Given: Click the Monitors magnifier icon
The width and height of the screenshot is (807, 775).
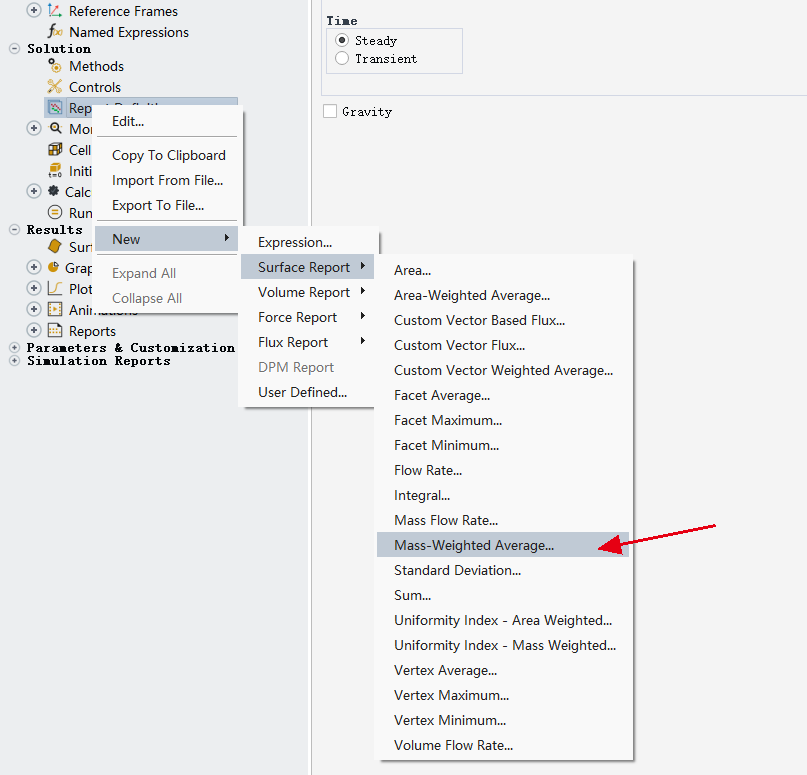Looking at the screenshot, I should pyautogui.click(x=55, y=129).
